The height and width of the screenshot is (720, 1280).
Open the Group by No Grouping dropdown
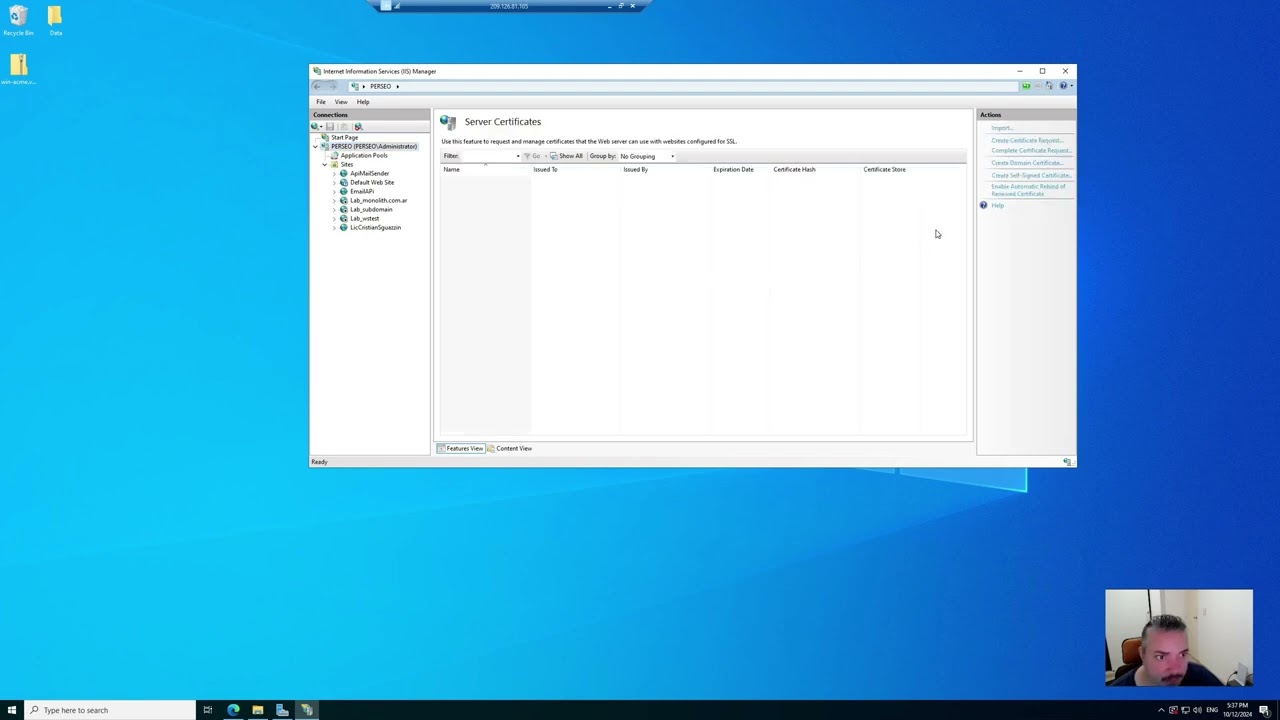(x=647, y=156)
